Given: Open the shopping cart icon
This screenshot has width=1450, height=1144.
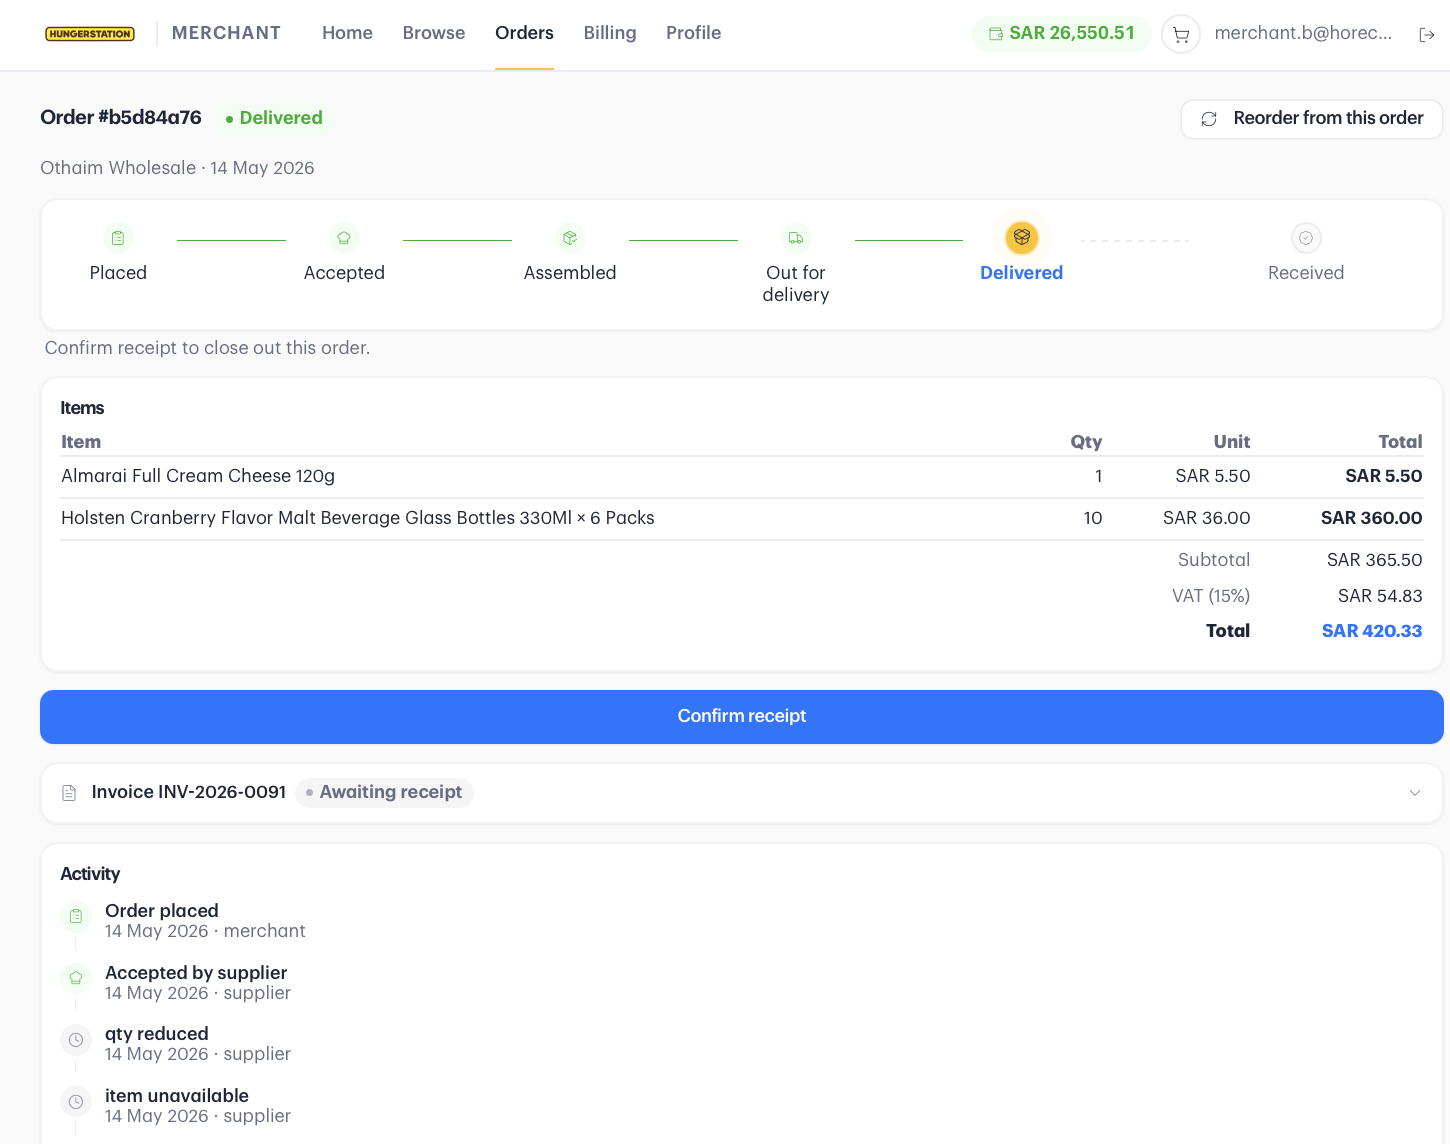Looking at the screenshot, I should (x=1181, y=35).
